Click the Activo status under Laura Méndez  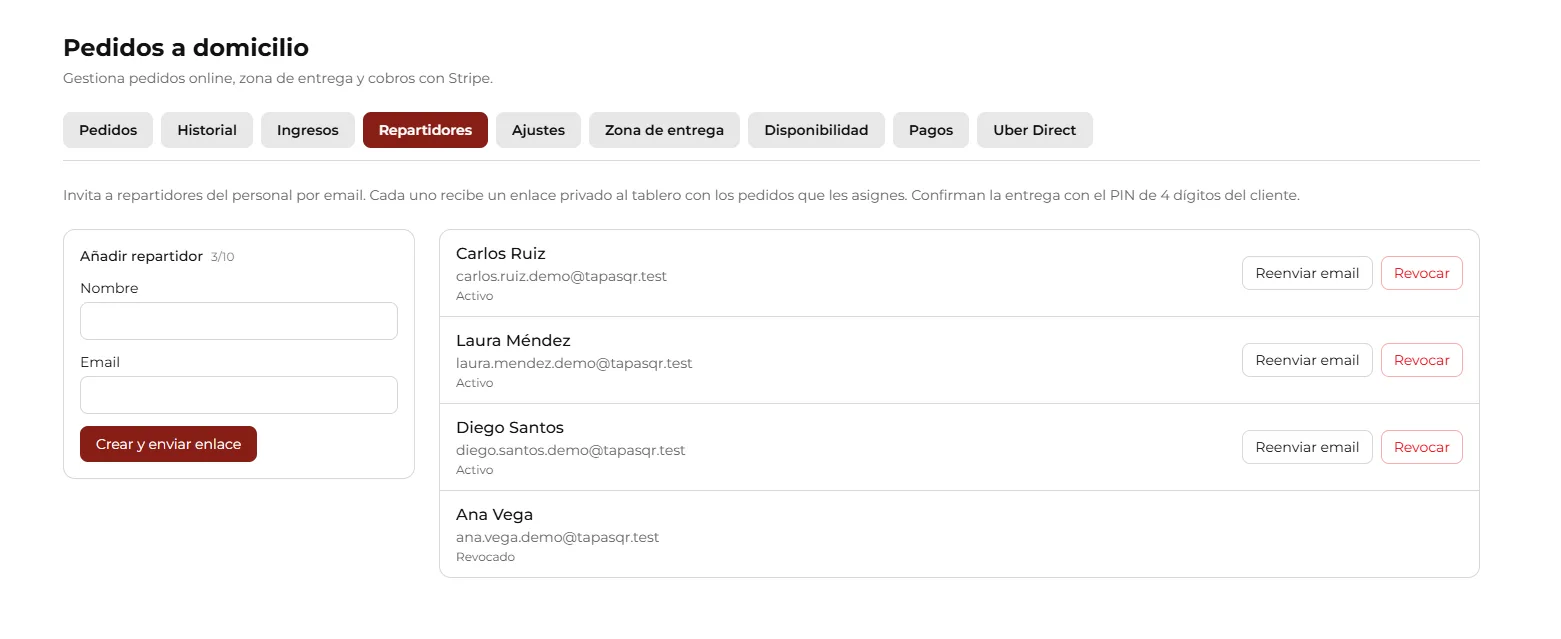click(475, 383)
